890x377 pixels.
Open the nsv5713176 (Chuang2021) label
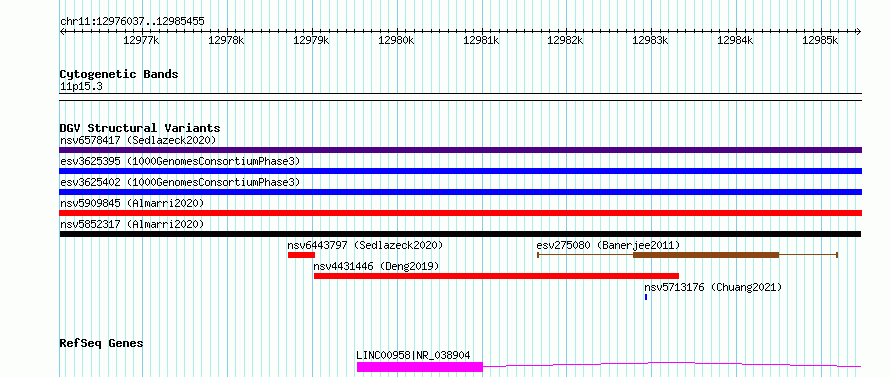713,287
